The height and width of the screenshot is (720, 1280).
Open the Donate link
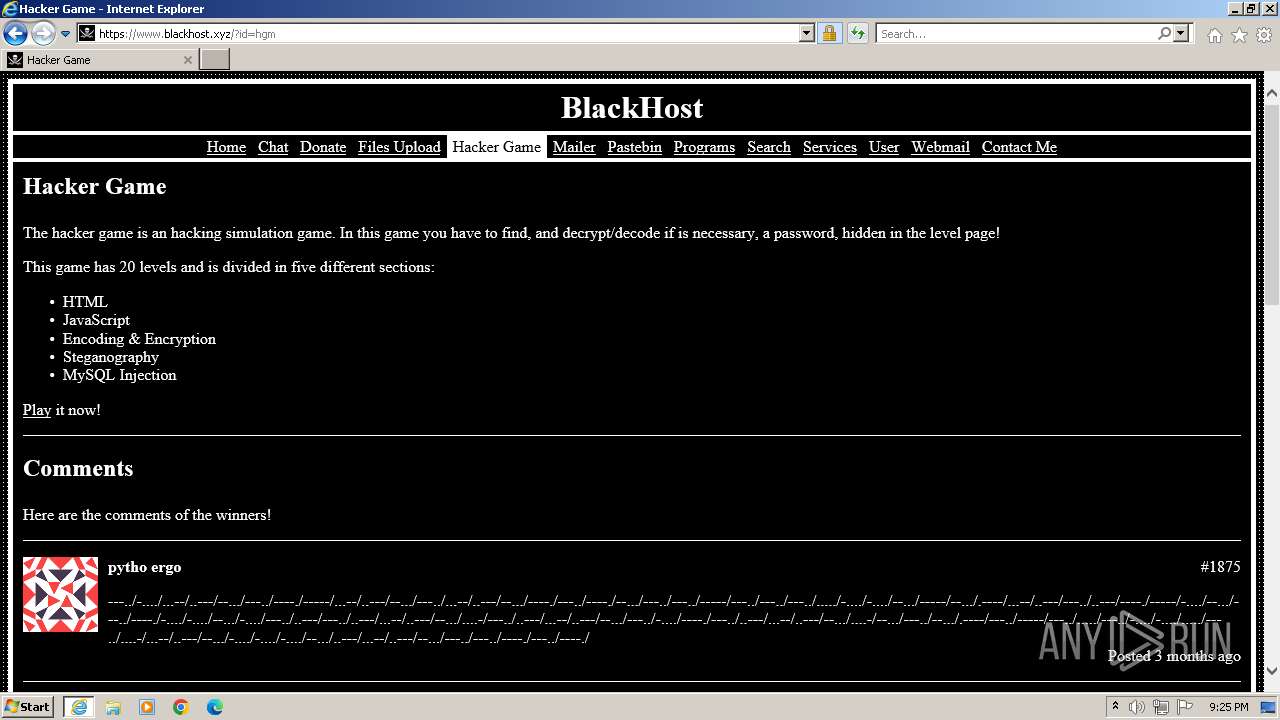tap(323, 147)
